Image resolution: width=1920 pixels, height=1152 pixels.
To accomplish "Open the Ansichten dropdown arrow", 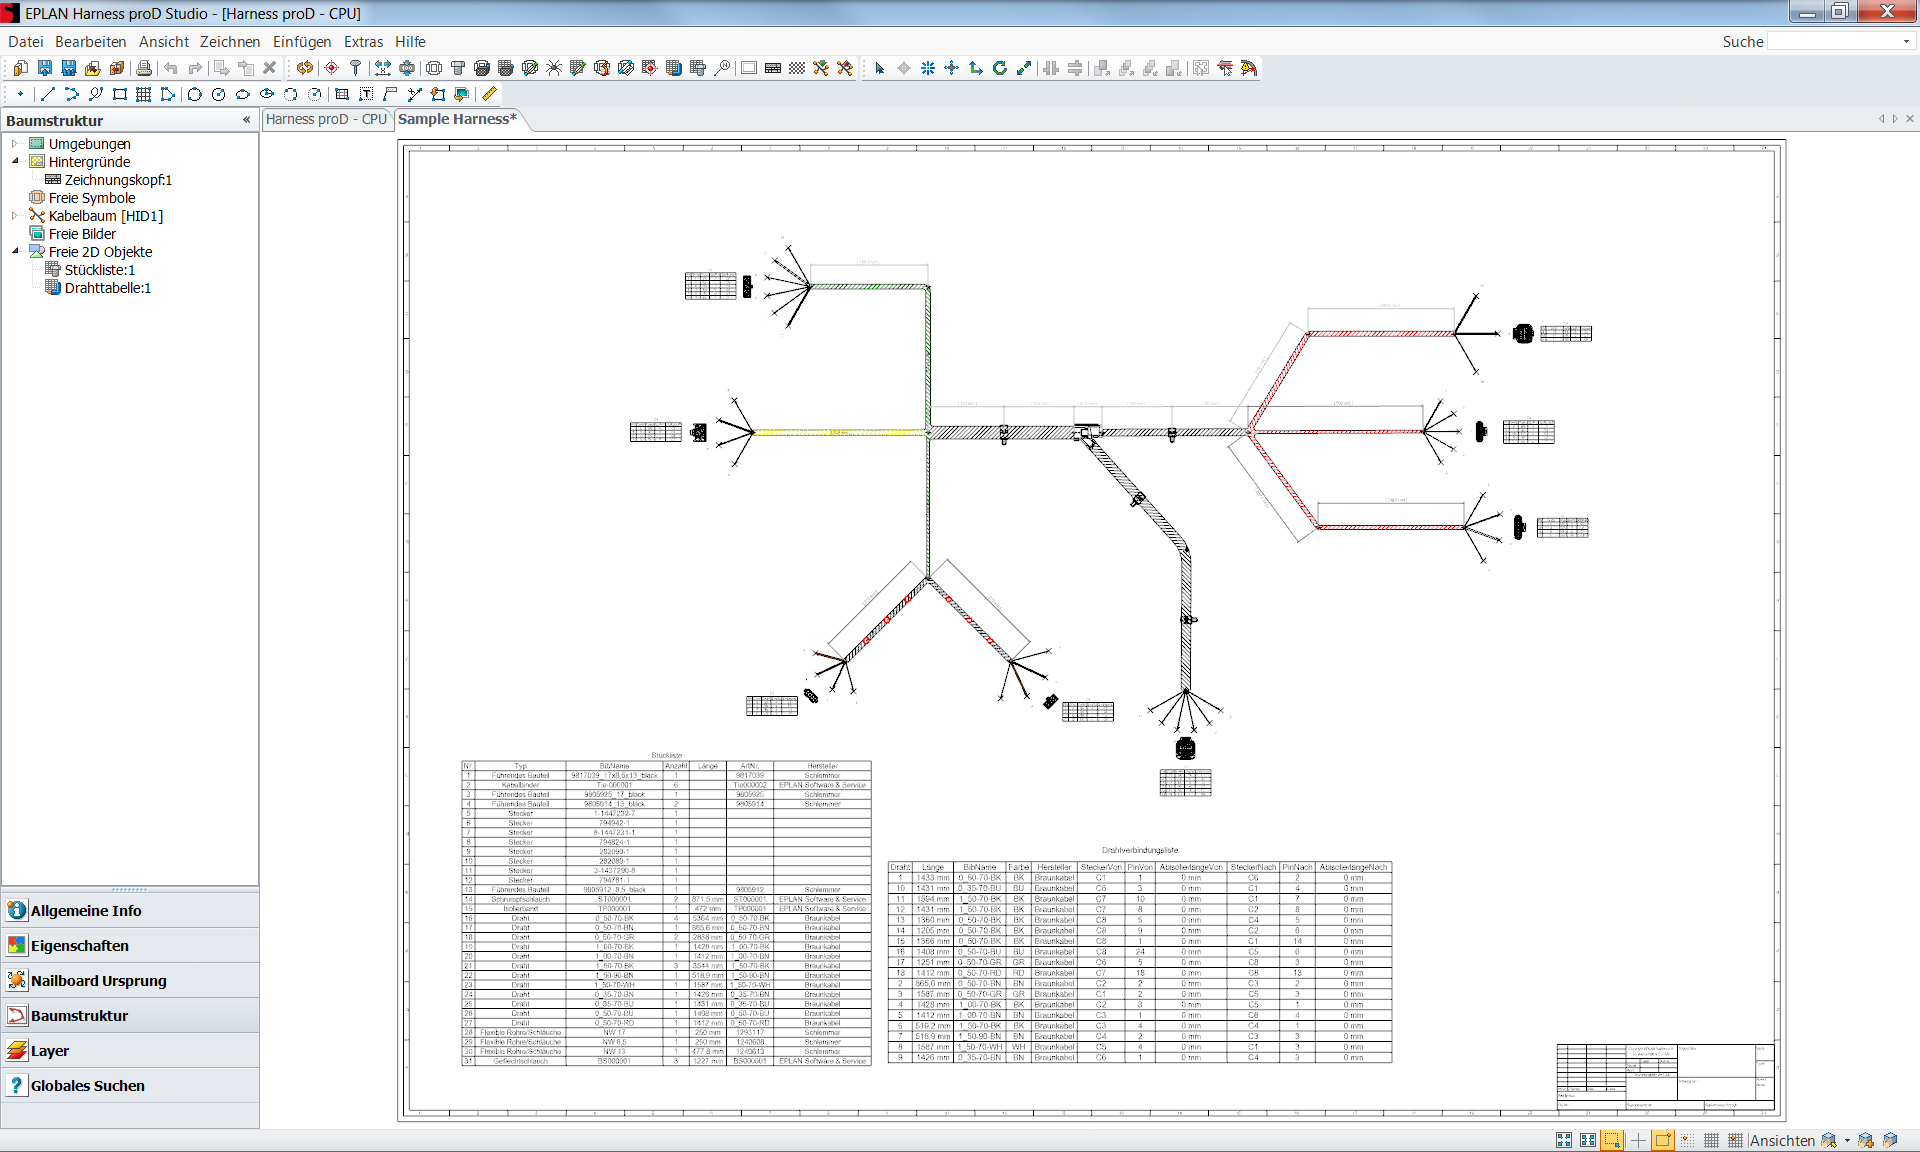I will tap(1847, 1140).
